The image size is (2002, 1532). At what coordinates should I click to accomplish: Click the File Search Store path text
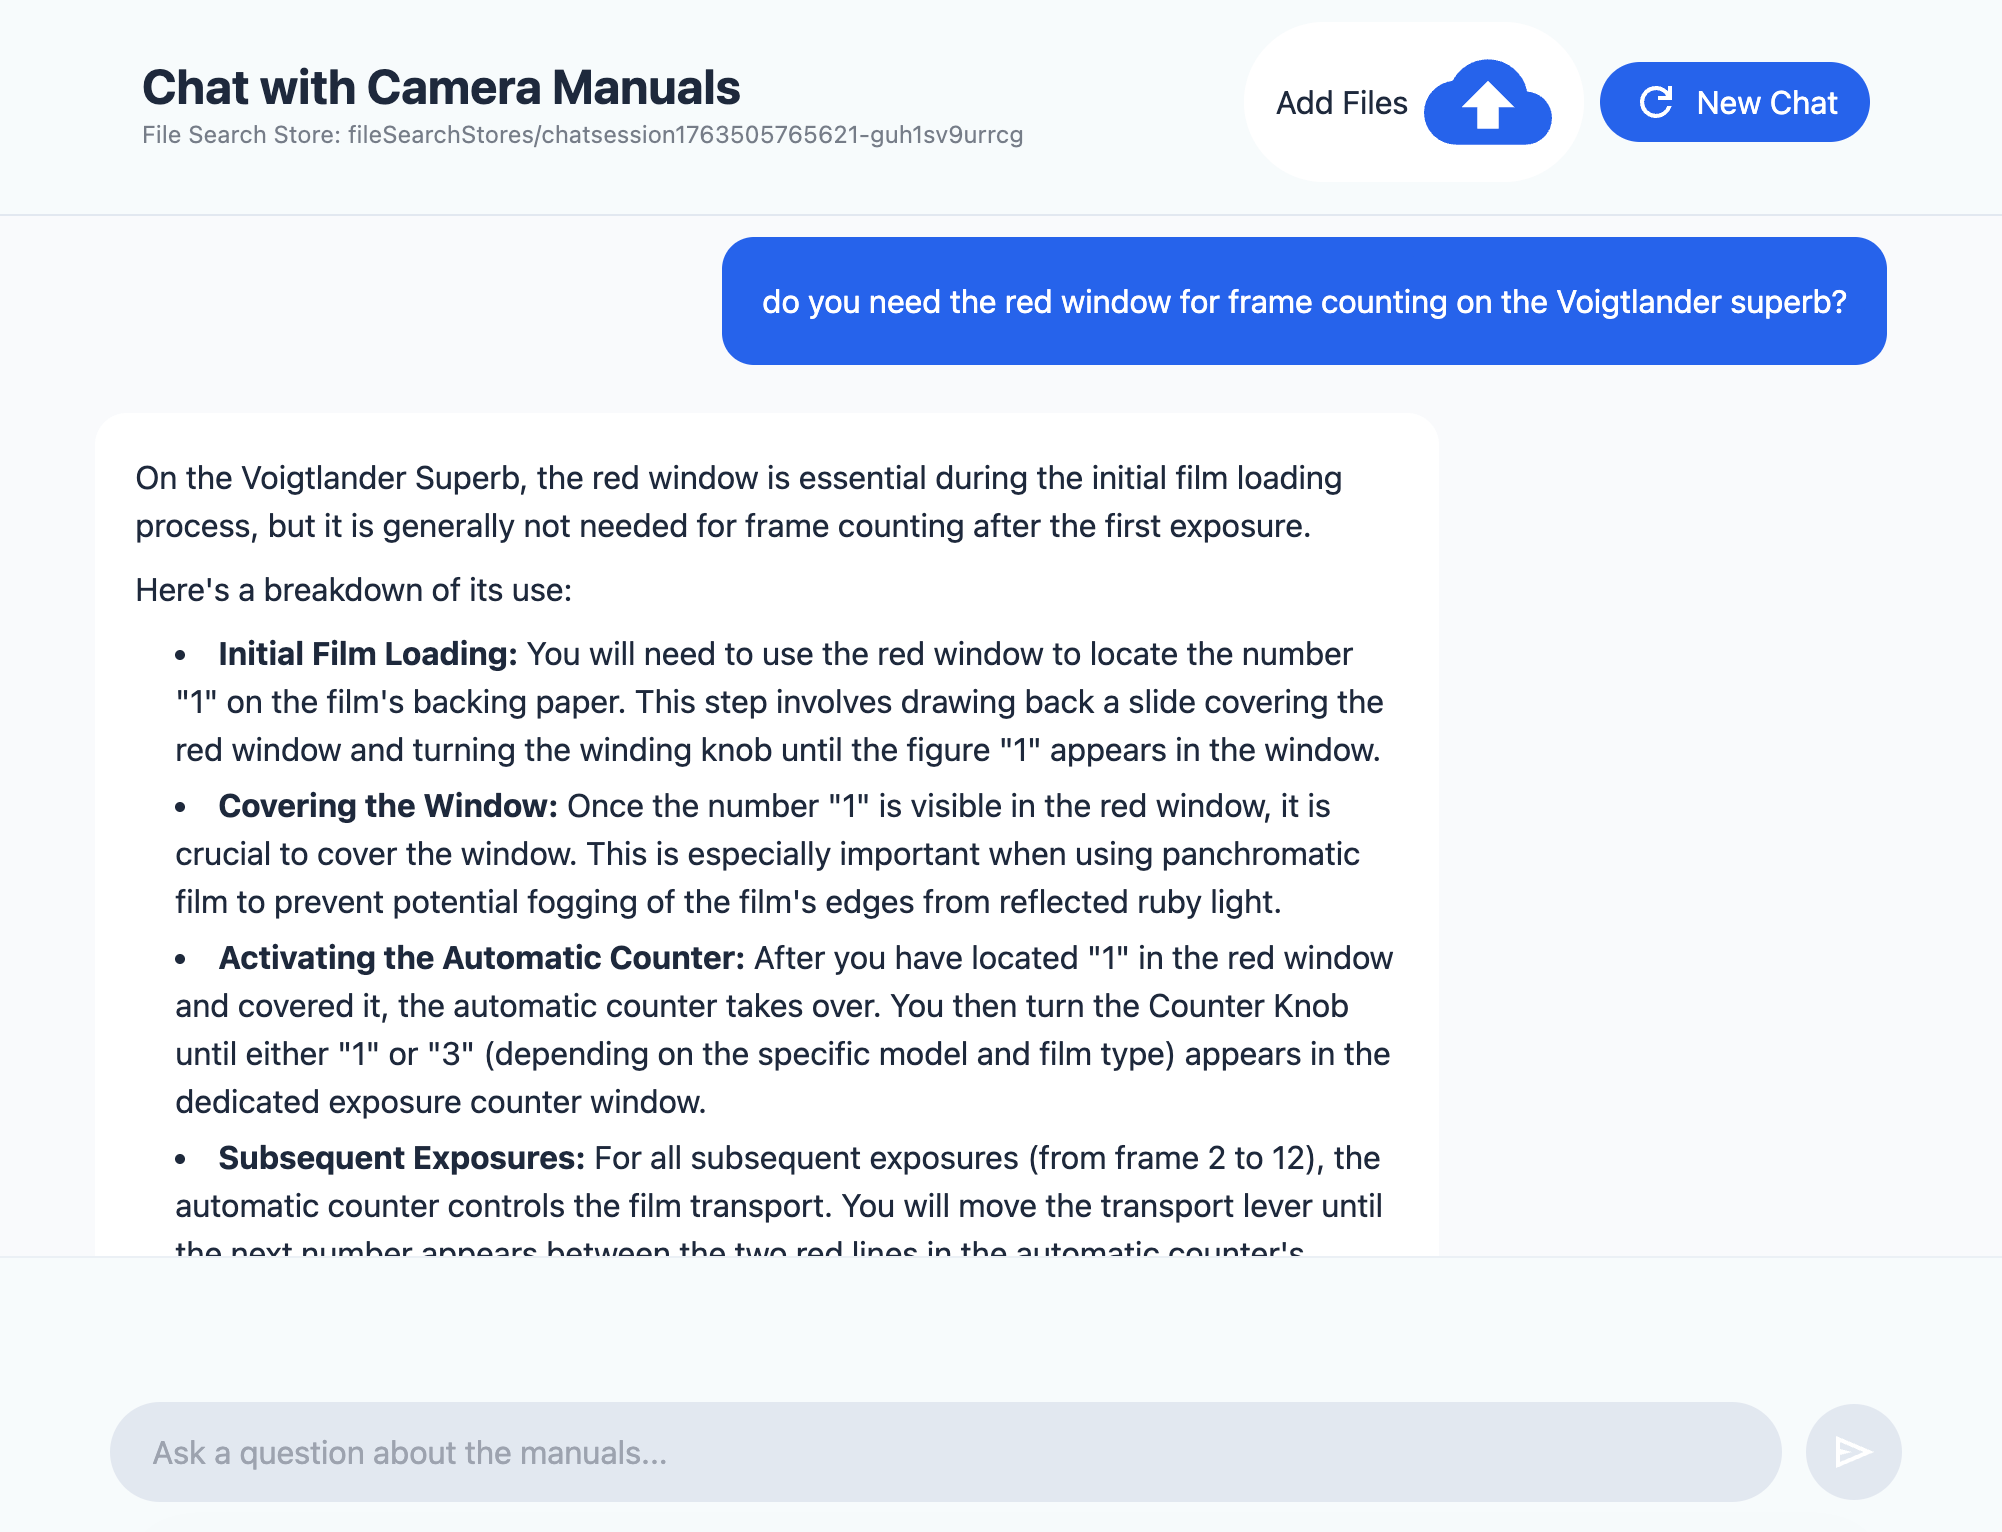[582, 135]
